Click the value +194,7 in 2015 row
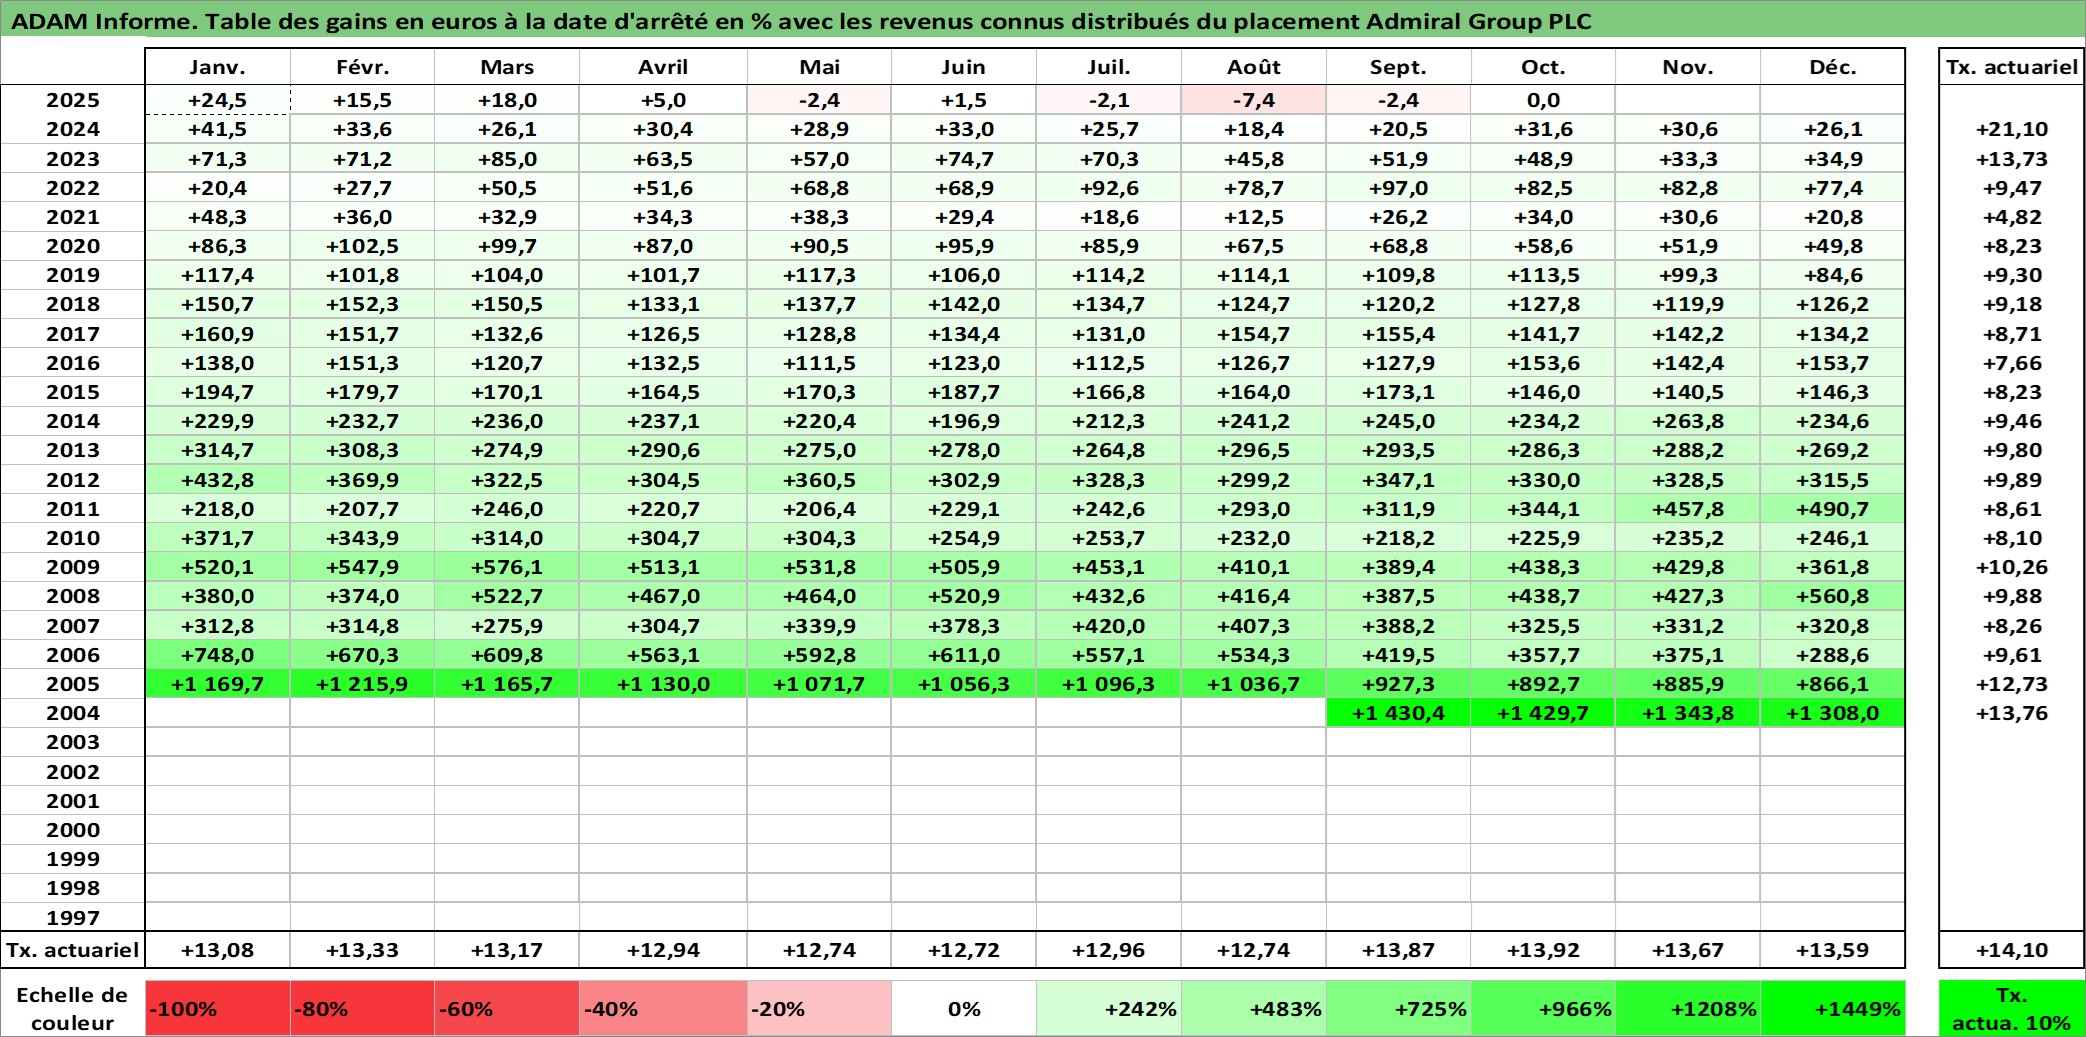This screenshot has height=1037, width=2086. (217, 392)
